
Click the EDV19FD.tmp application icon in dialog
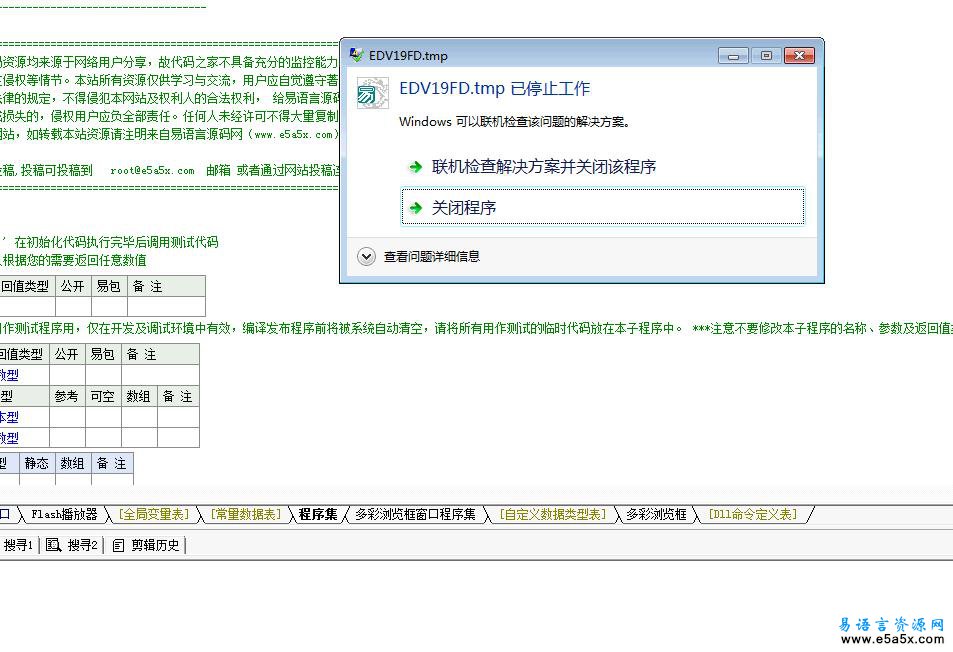coord(372,93)
